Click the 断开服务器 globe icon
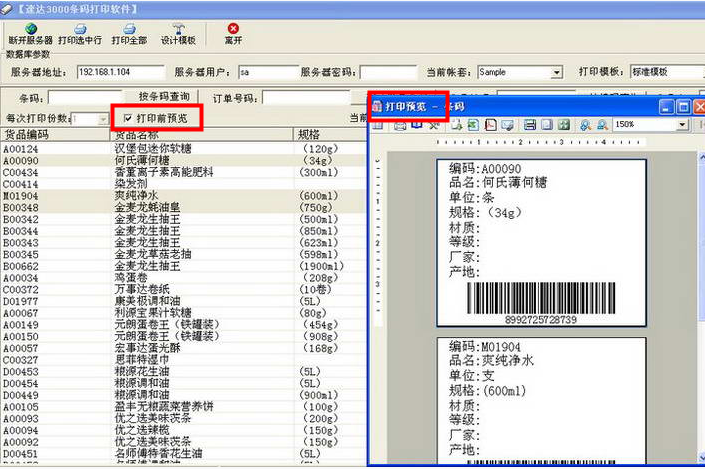Viewport: 705px width, 469px height. (31, 29)
